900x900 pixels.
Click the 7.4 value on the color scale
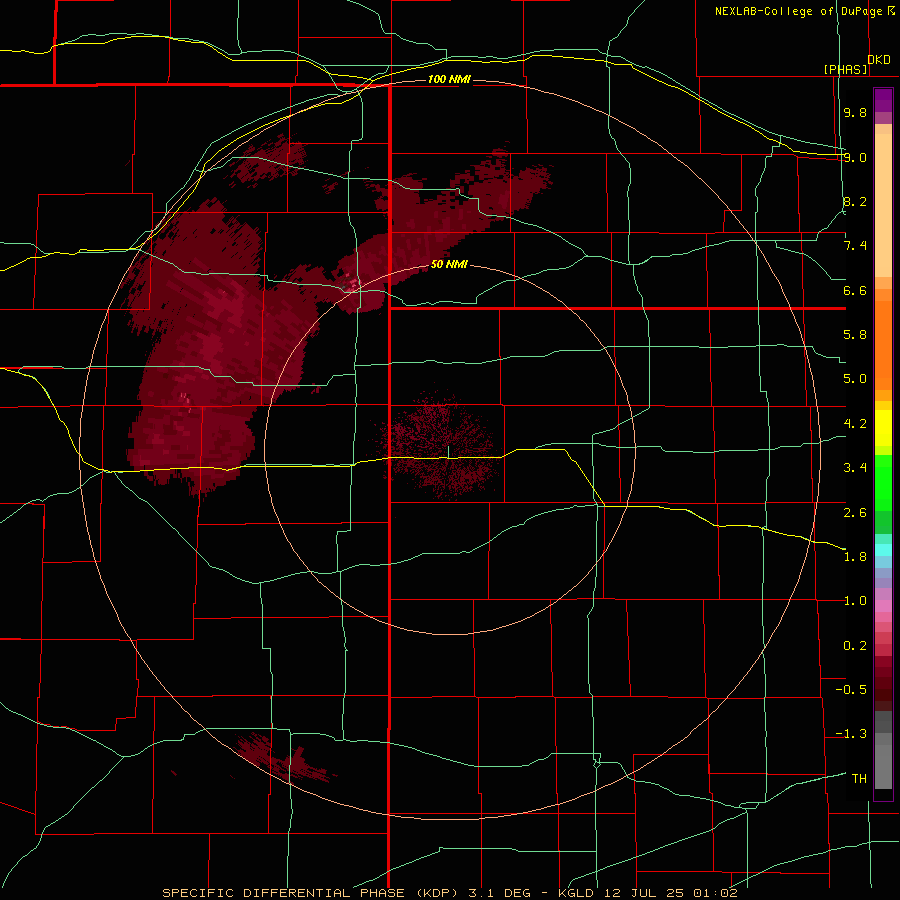(x=855, y=246)
